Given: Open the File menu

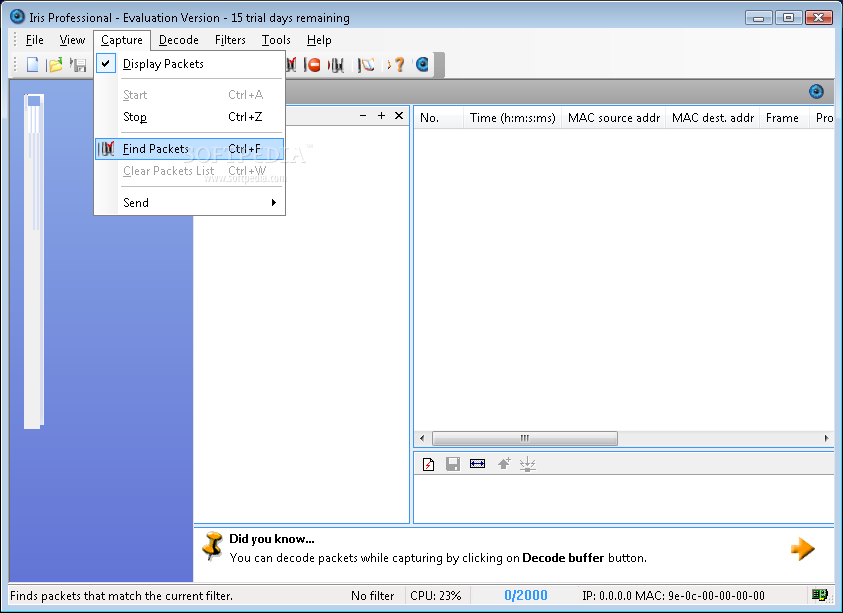Looking at the screenshot, I should (34, 40).
